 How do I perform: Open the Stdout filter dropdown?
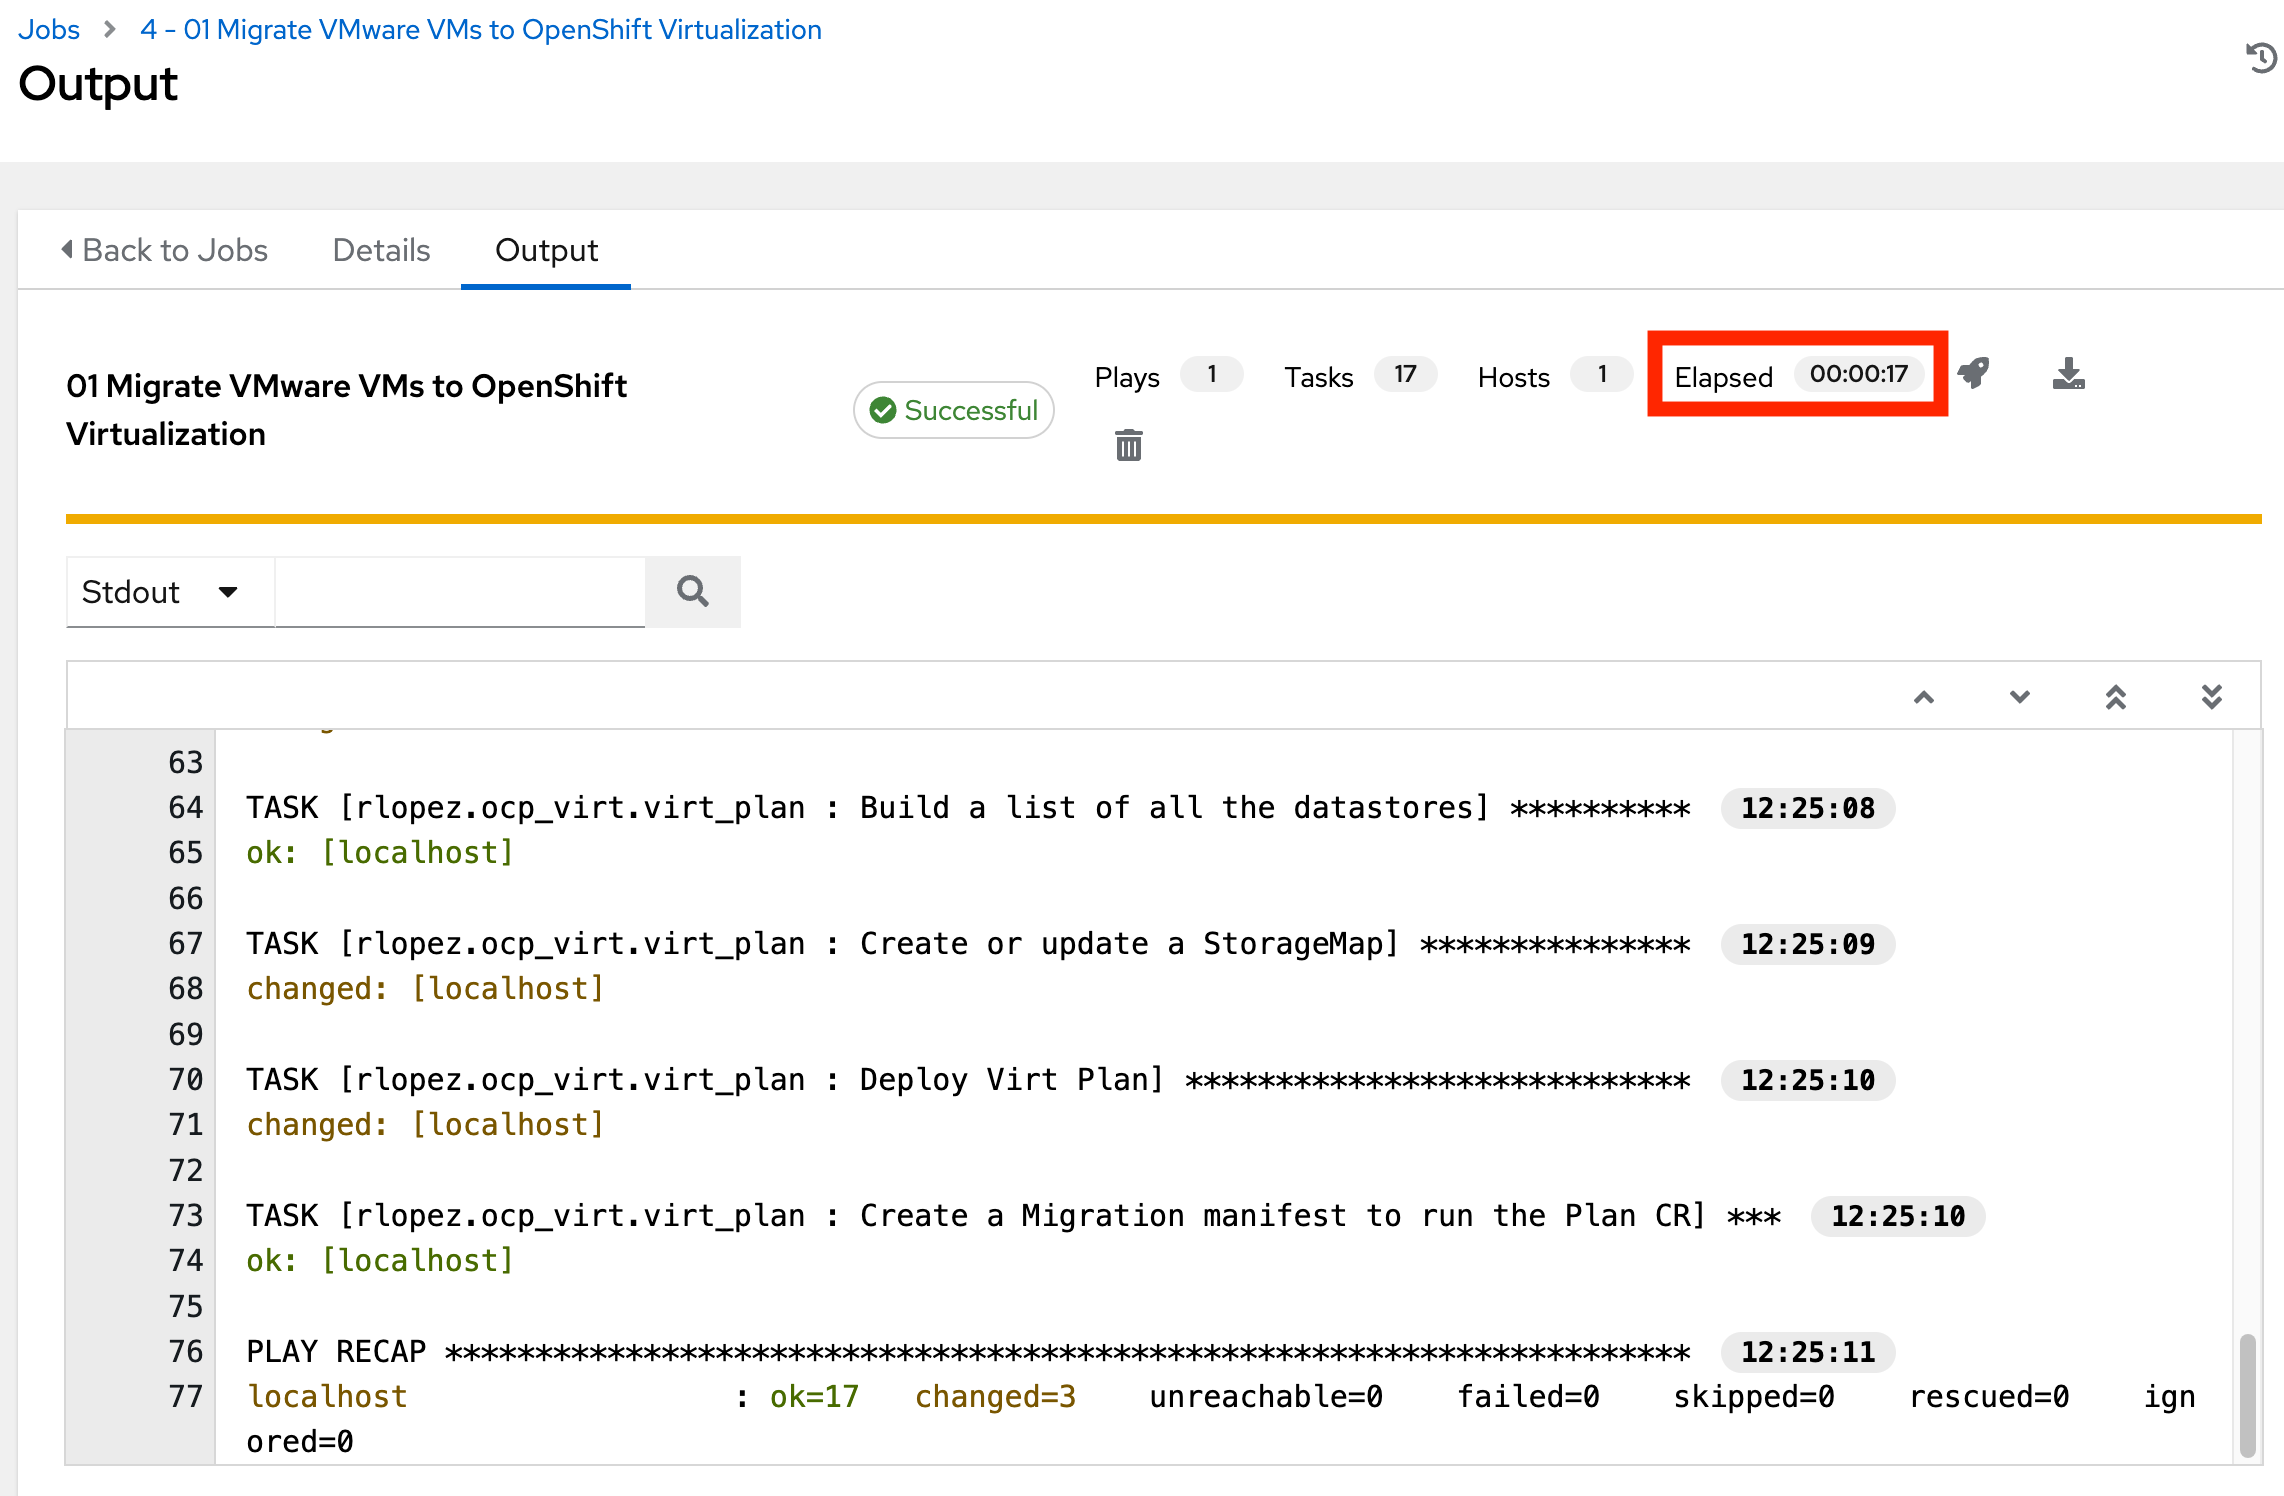[170, 592]
